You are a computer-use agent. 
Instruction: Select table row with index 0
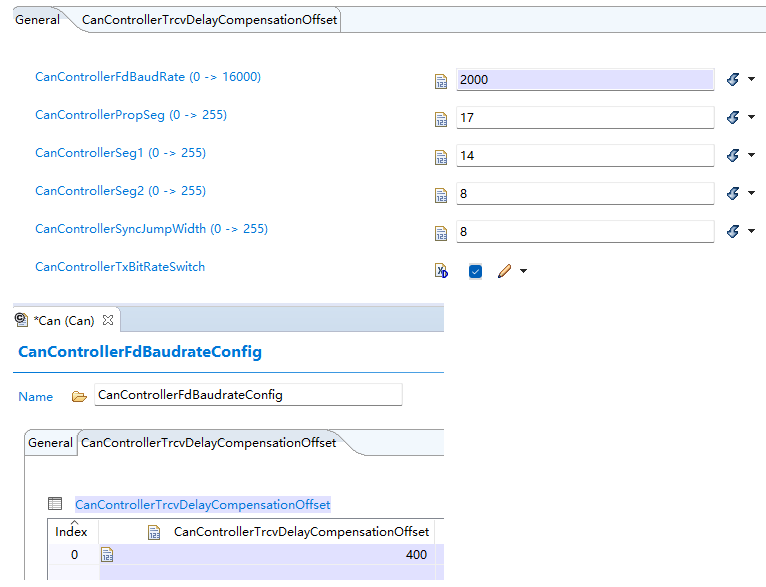point(245,555)
